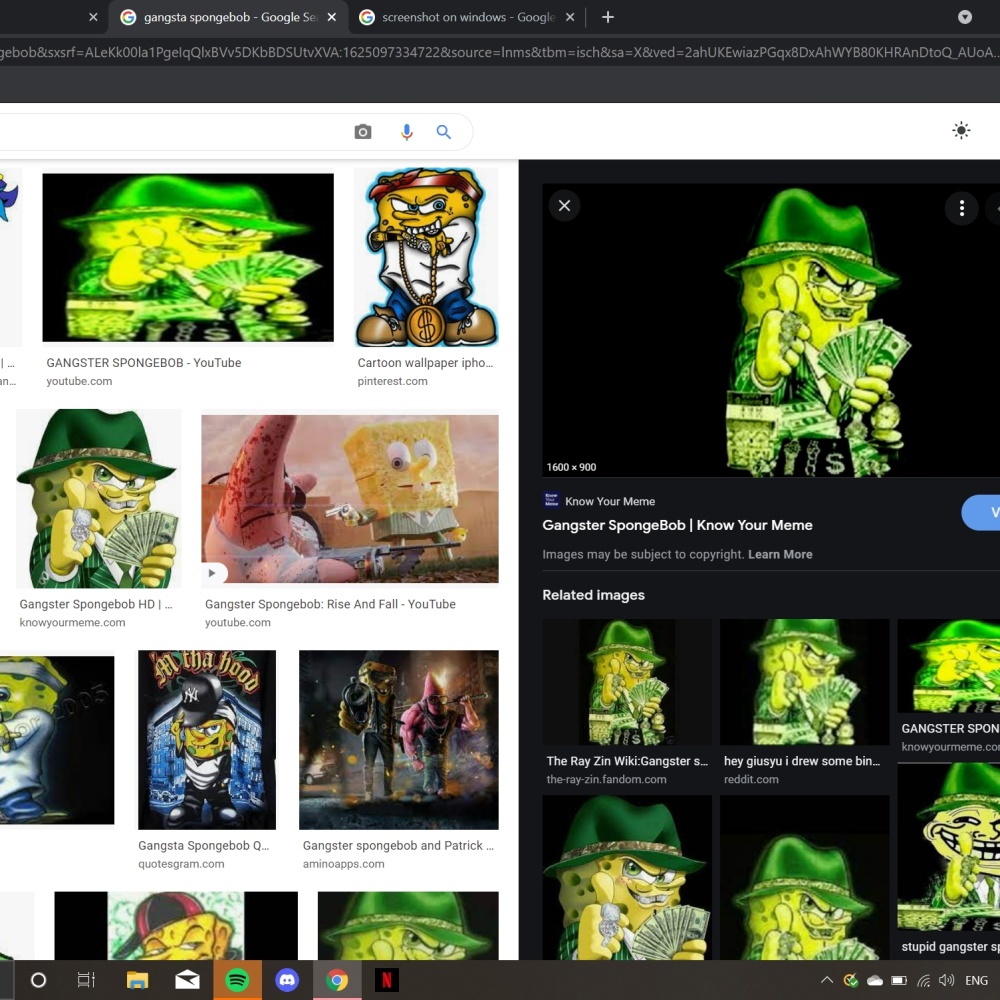Click the large previewed SpongeBob image
The image size is (1000, 1000).
[771, 330]
